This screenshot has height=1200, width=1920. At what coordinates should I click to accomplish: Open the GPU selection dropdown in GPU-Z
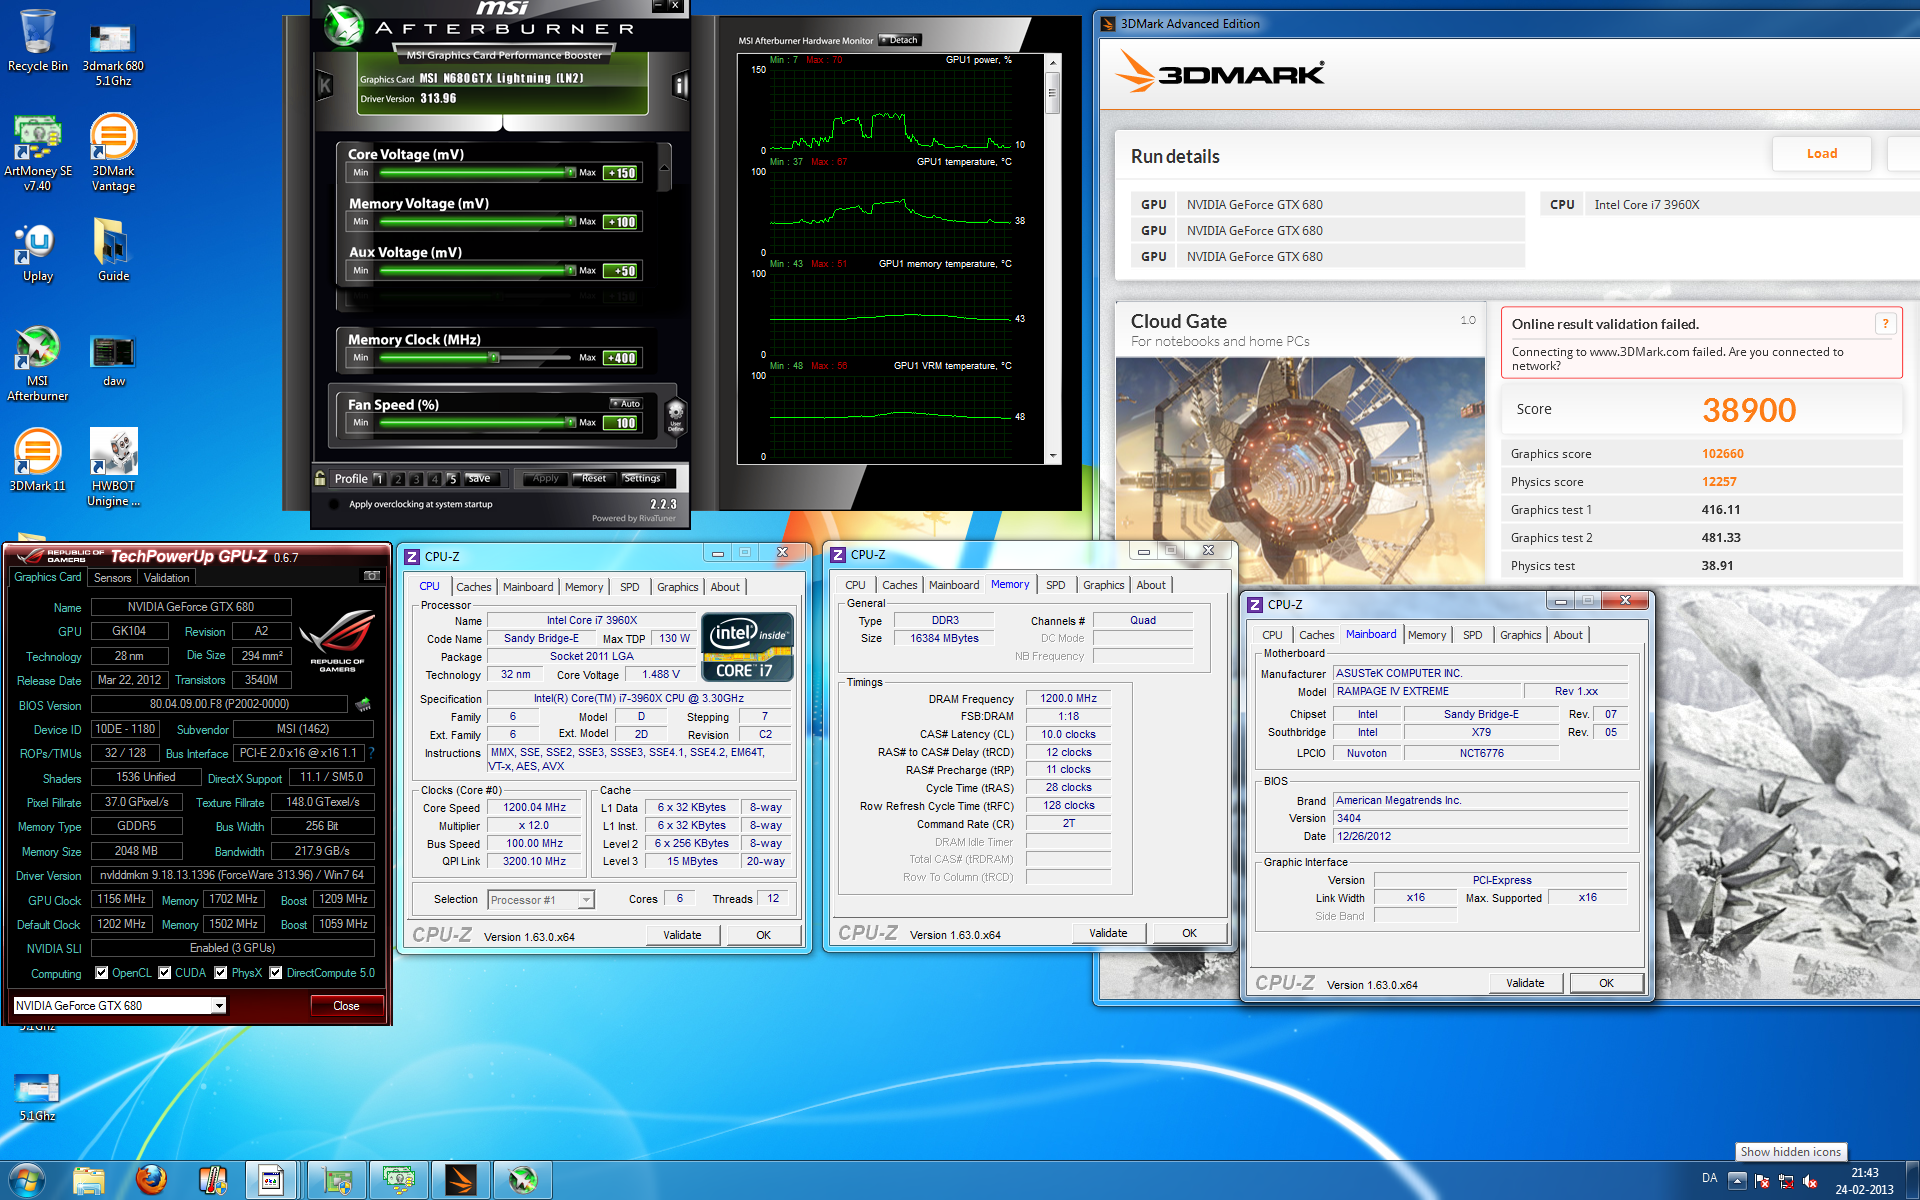(x=219, y=1006)
